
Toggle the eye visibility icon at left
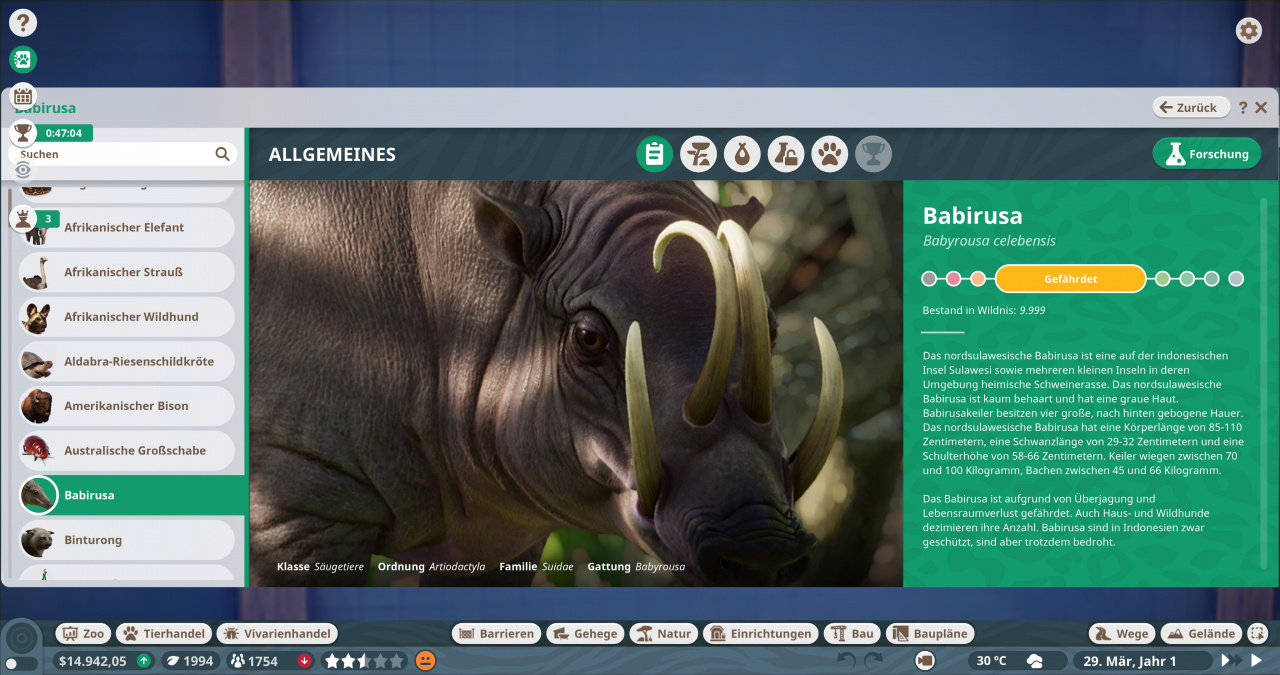click(22, 169)
